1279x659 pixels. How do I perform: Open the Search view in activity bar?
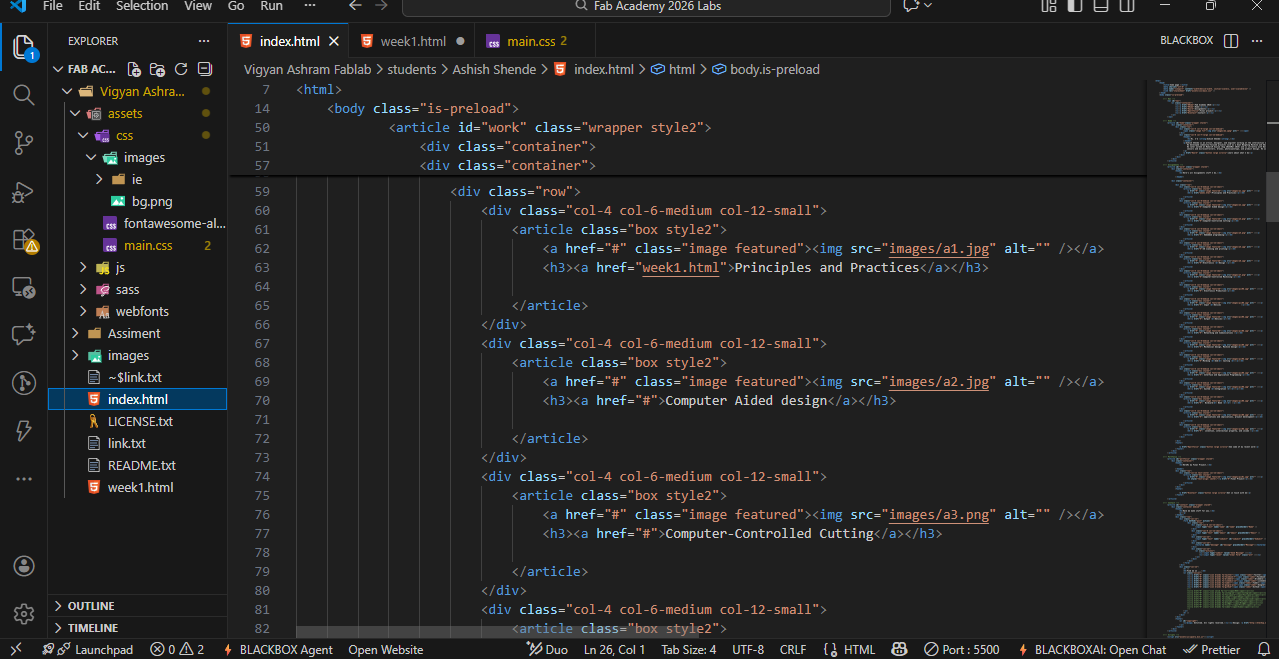tap(24, 95)
